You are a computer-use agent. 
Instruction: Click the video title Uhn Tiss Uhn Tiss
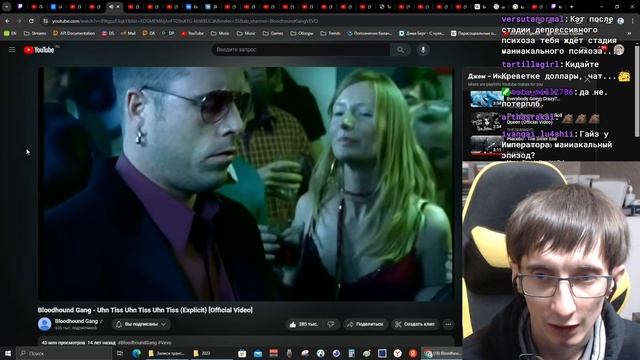(x=145, y=310)
